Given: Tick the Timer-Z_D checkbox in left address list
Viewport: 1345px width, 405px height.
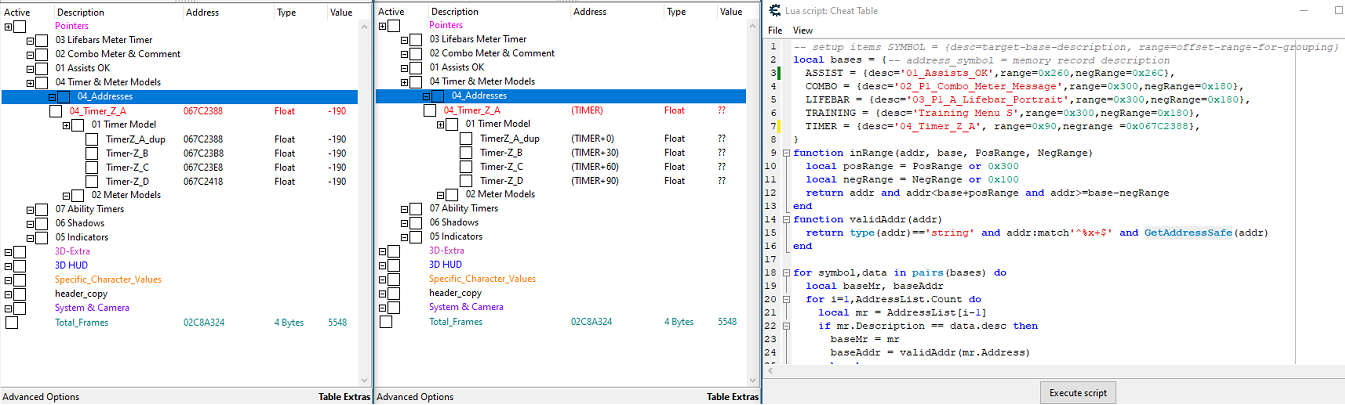Looking at the screenshot, I should (x=92, y=181).
